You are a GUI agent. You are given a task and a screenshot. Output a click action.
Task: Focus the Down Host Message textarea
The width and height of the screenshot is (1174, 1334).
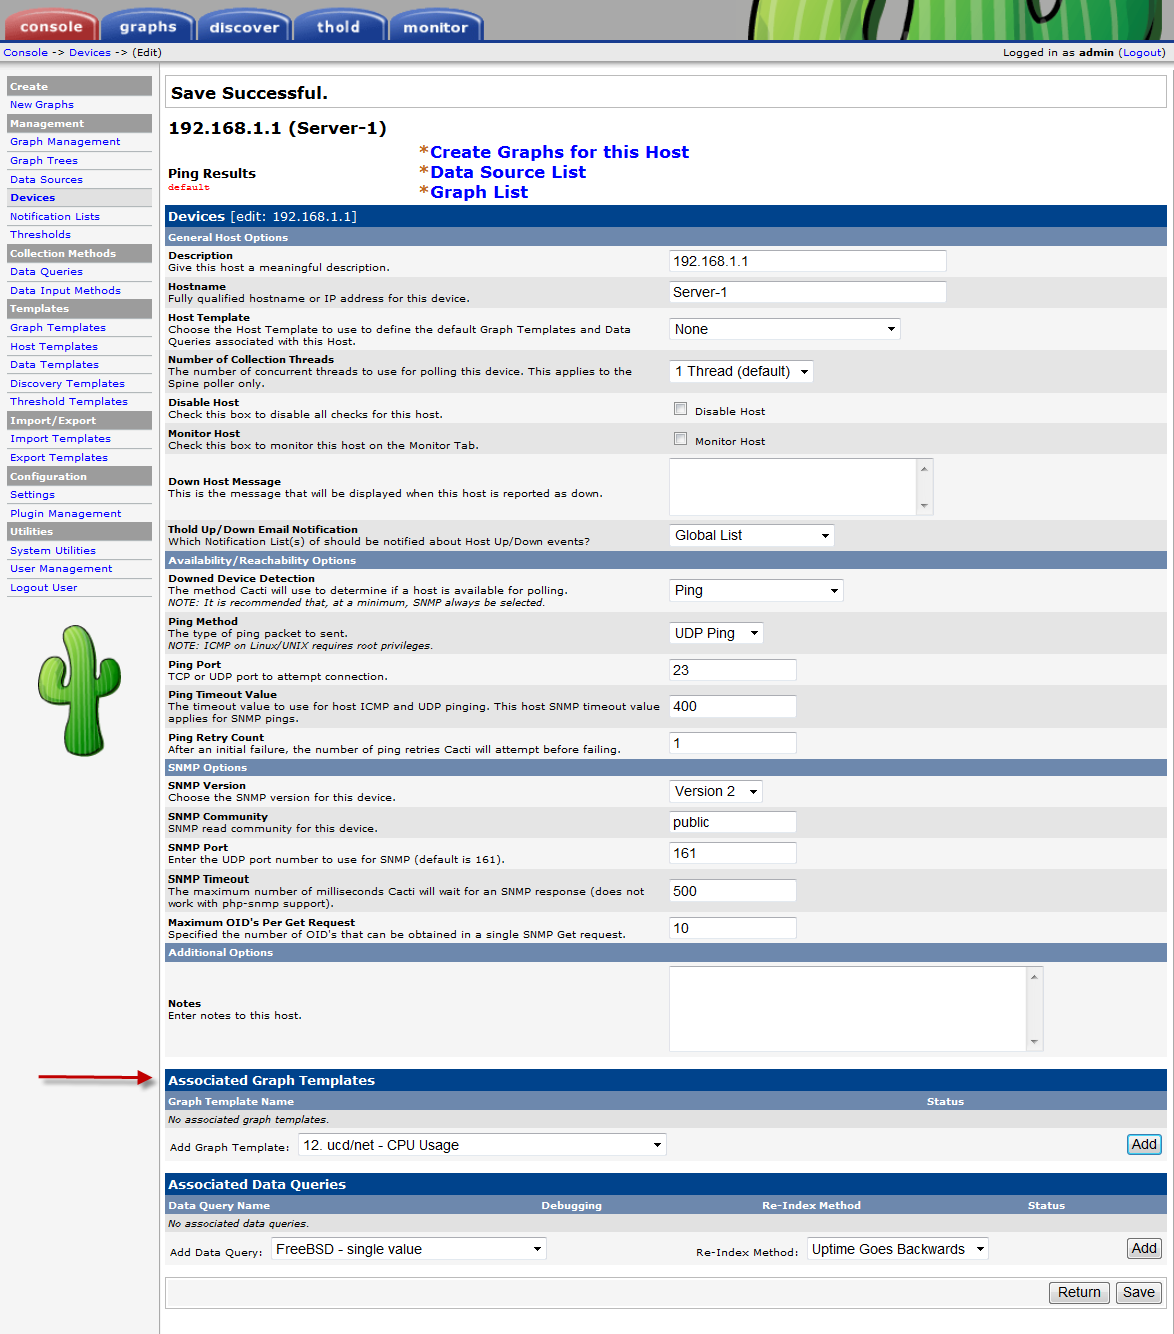point(793,487)
